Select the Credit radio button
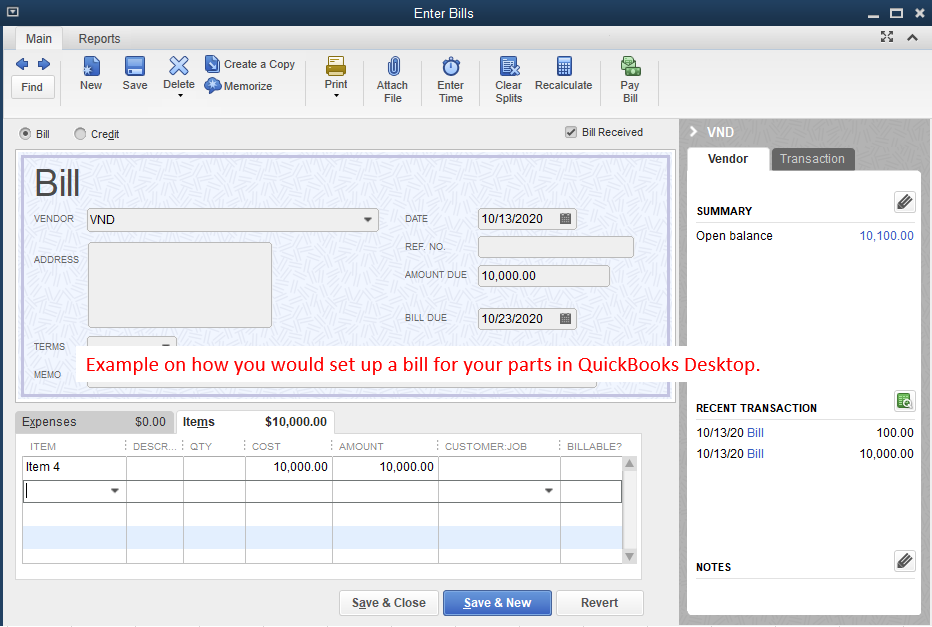Image resolution: width=932 pixels, height=627 pixels. click(x=80, y=134)
